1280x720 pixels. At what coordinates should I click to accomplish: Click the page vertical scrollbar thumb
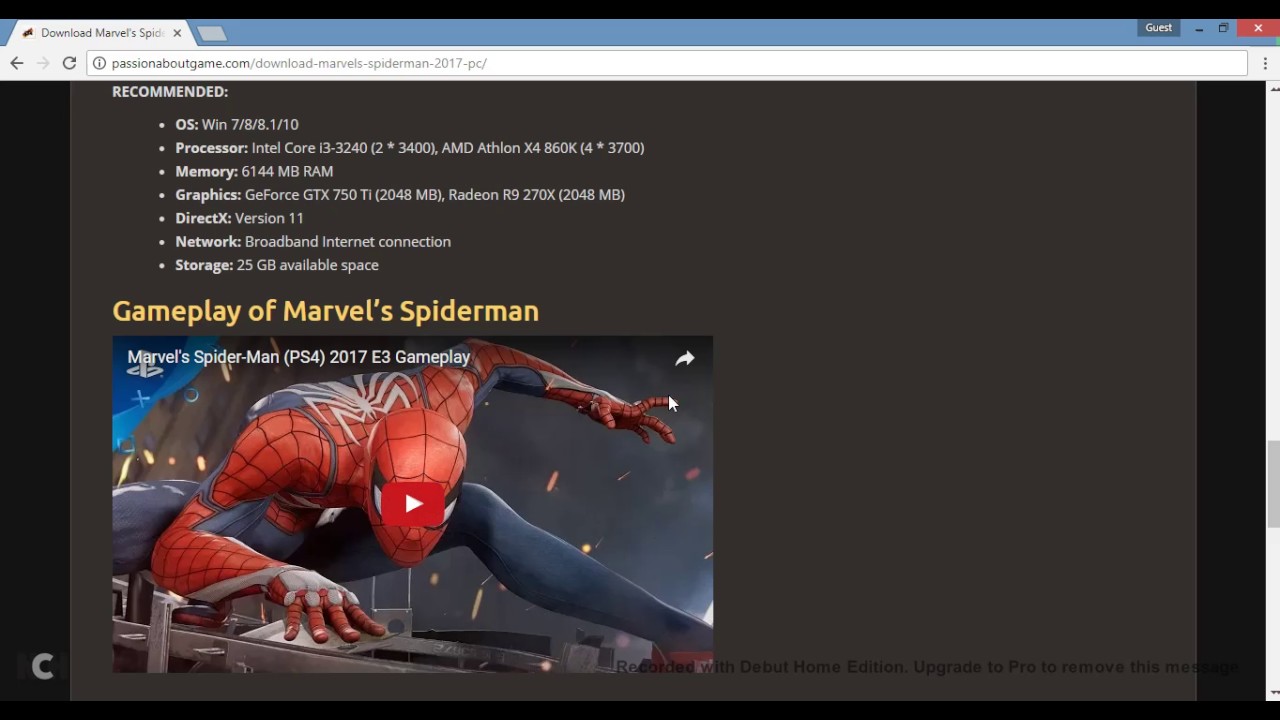tap(1273, 483)
